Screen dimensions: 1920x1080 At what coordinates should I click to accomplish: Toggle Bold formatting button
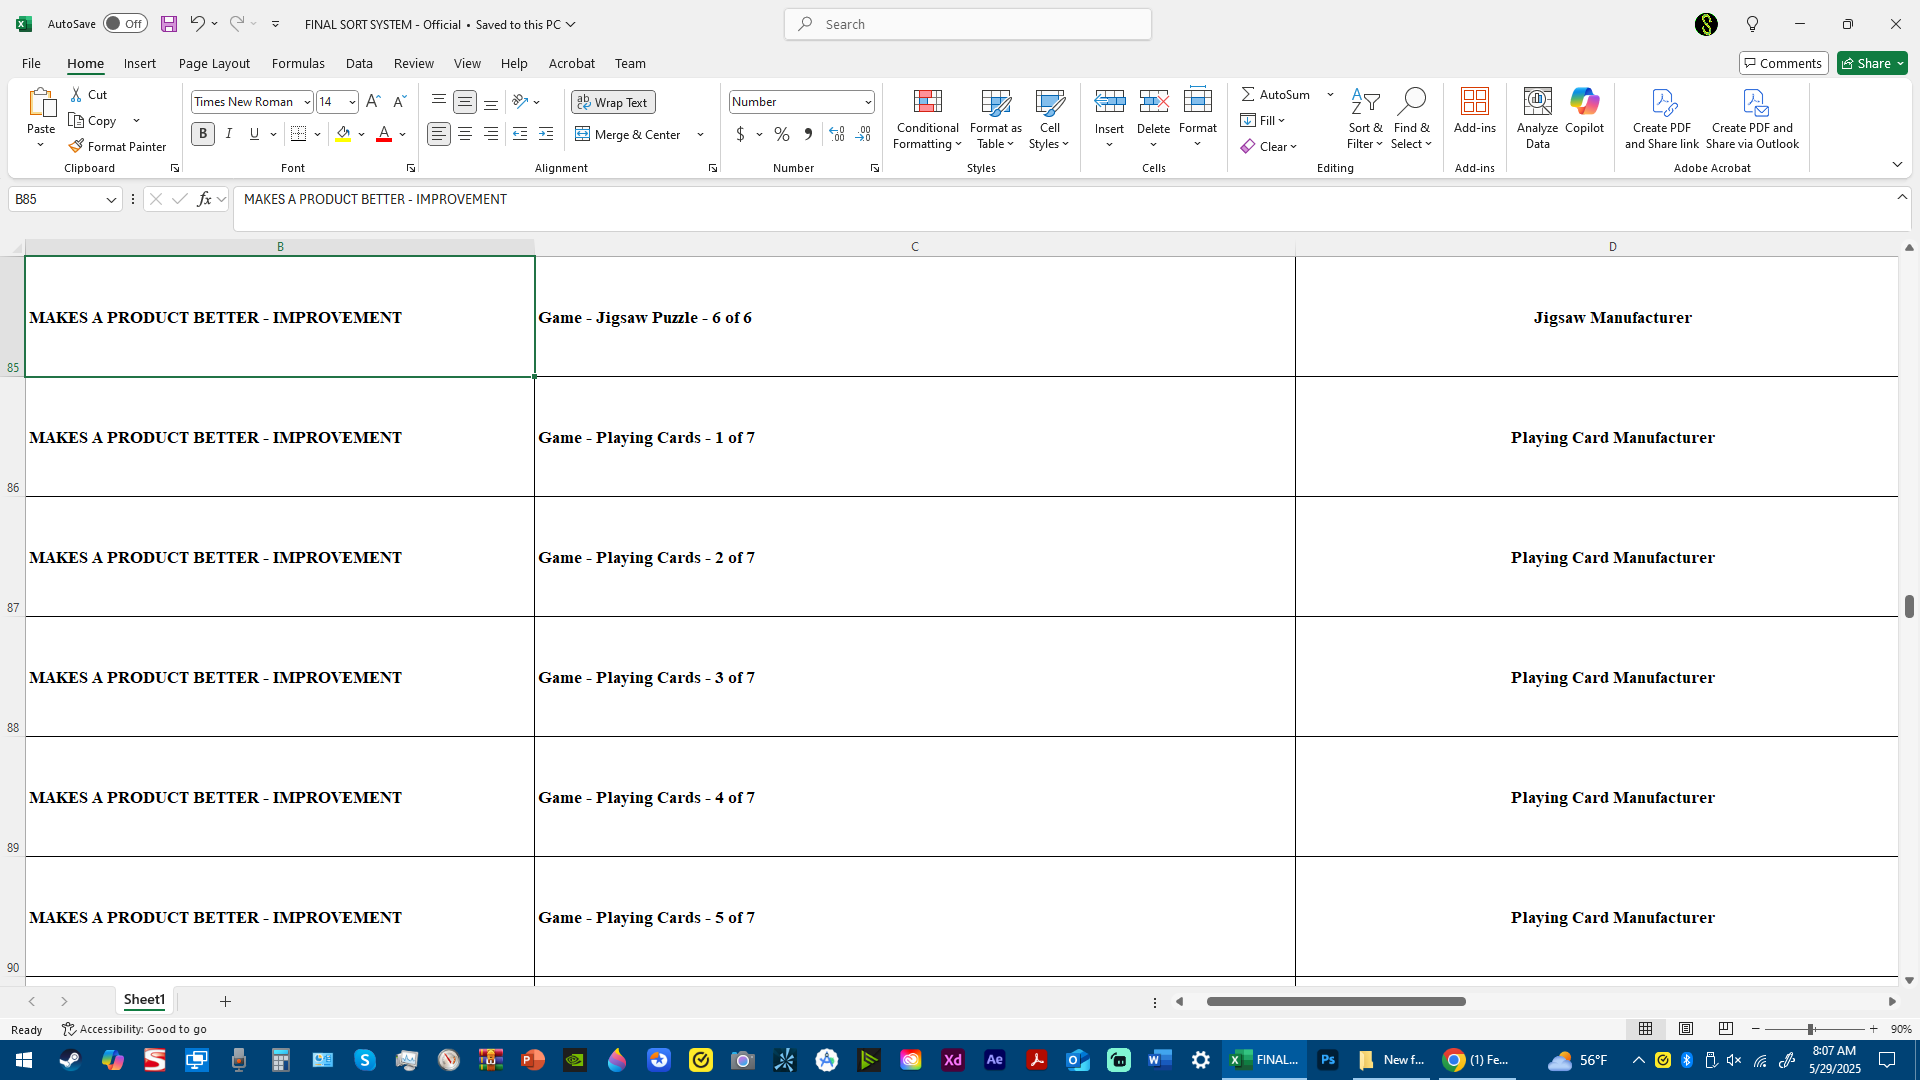tap(203, 134)
